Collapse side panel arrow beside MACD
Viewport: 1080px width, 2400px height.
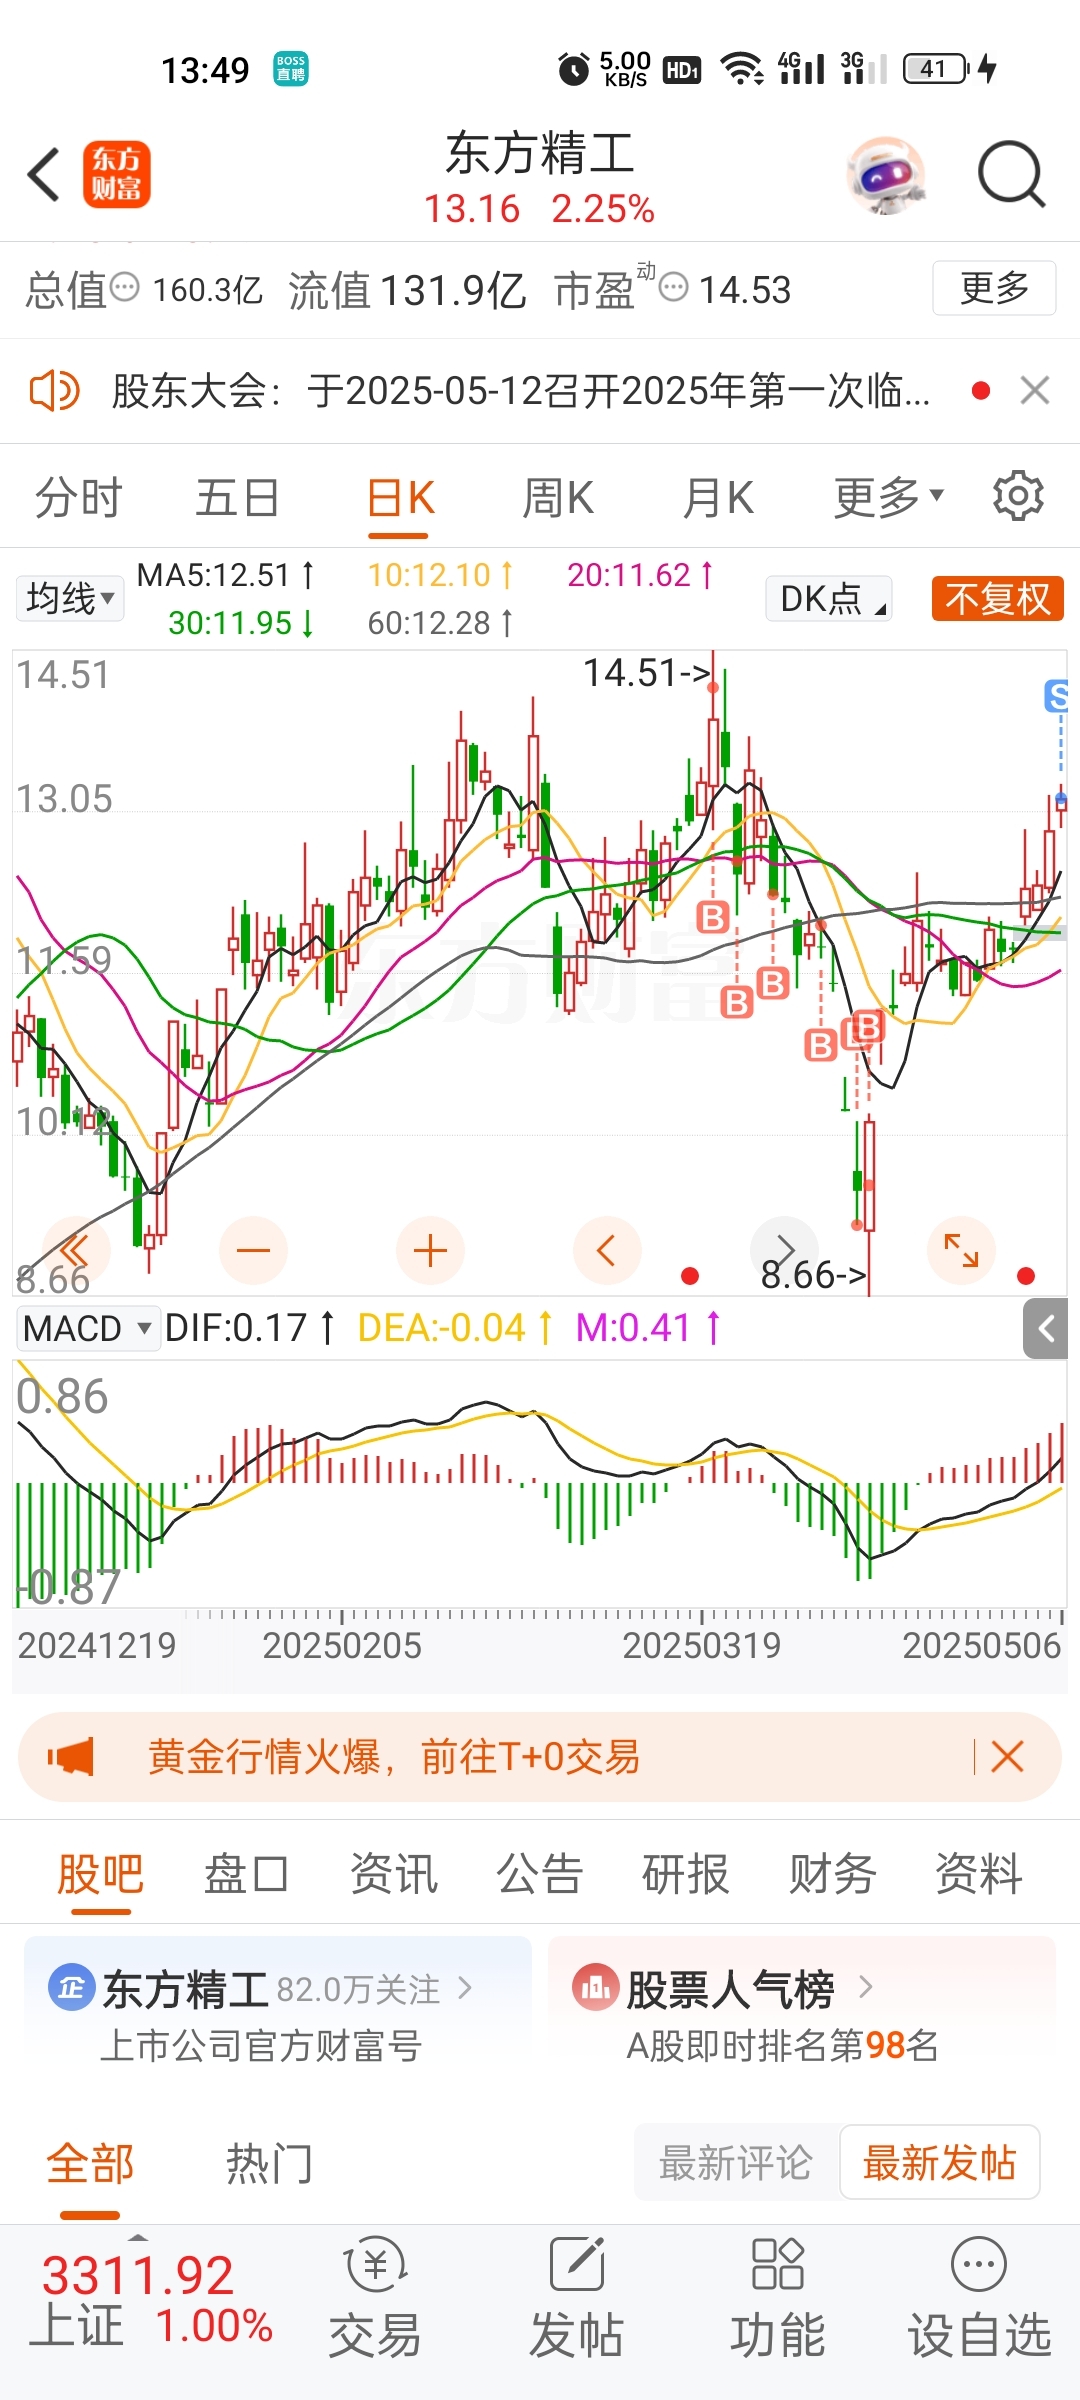click(1046, 1329)
